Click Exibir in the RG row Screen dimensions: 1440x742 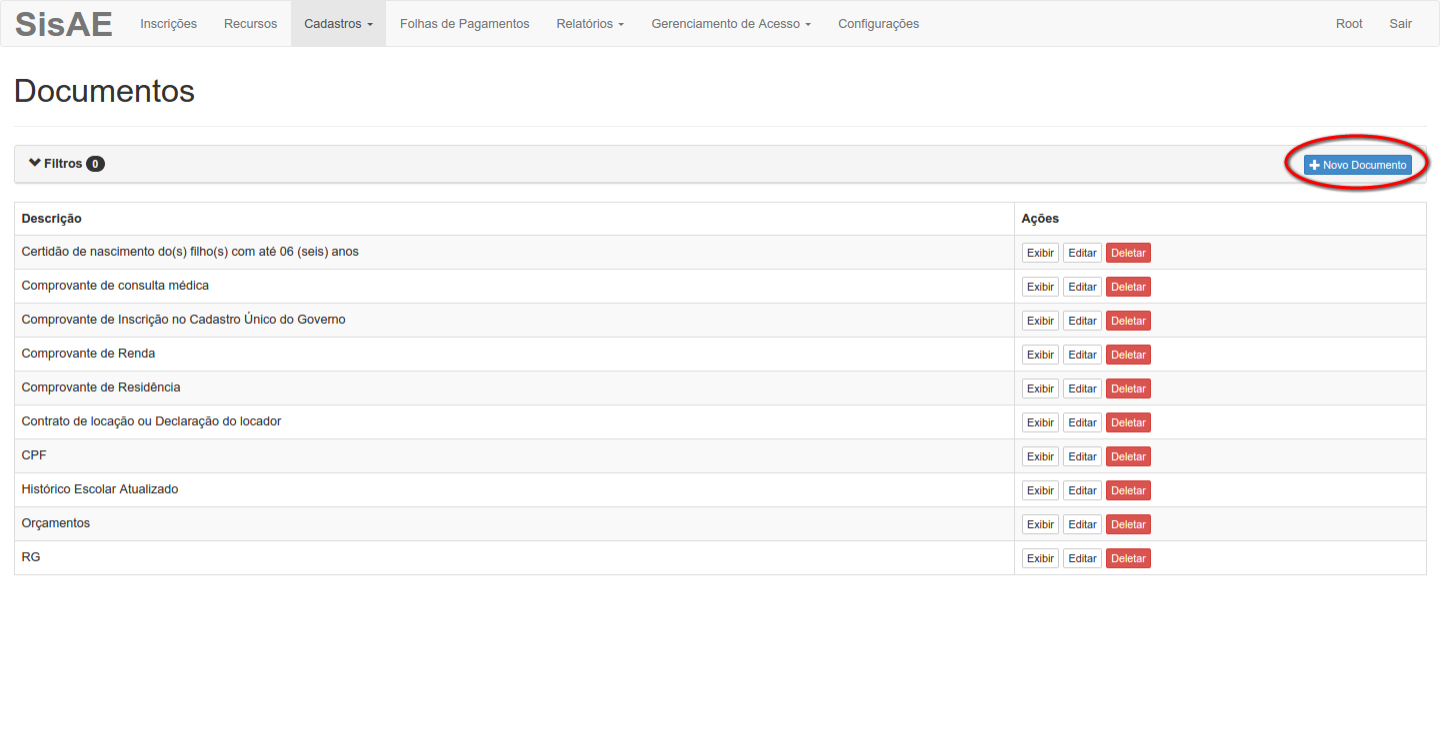tap(1040, 559)
